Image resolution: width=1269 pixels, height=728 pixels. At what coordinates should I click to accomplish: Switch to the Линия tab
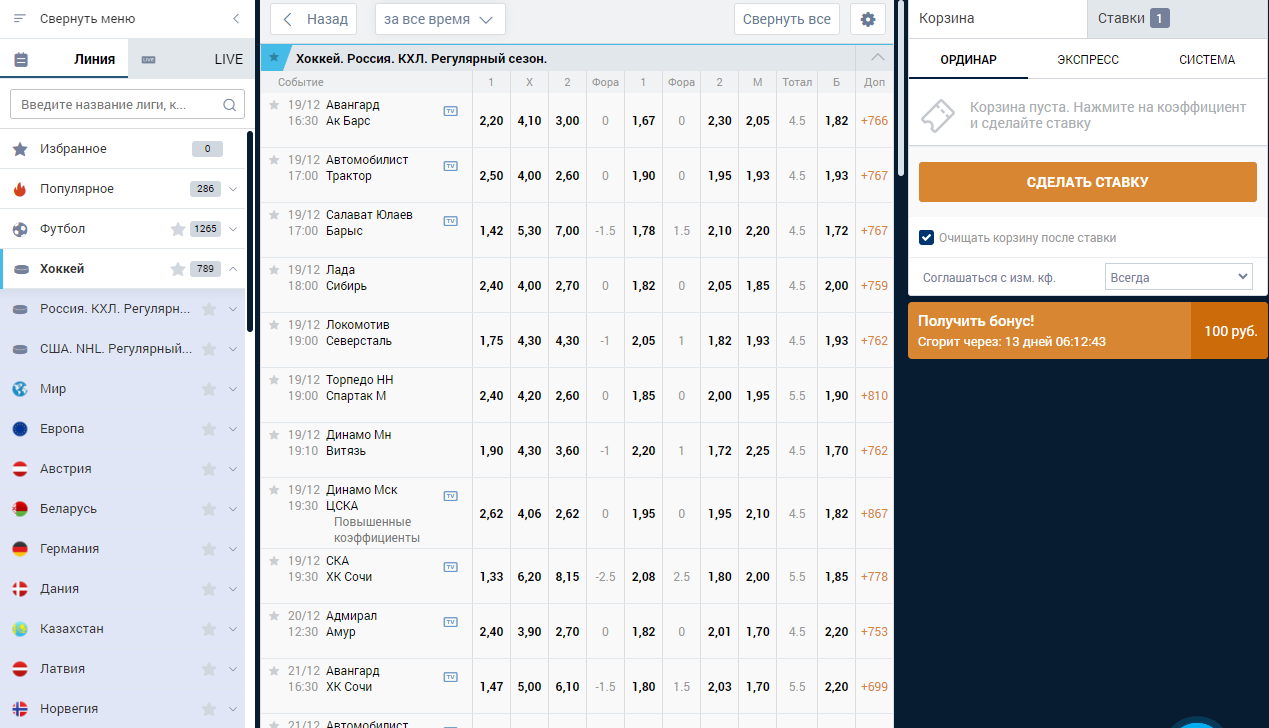pyautogui.click(x=65, y=59)
